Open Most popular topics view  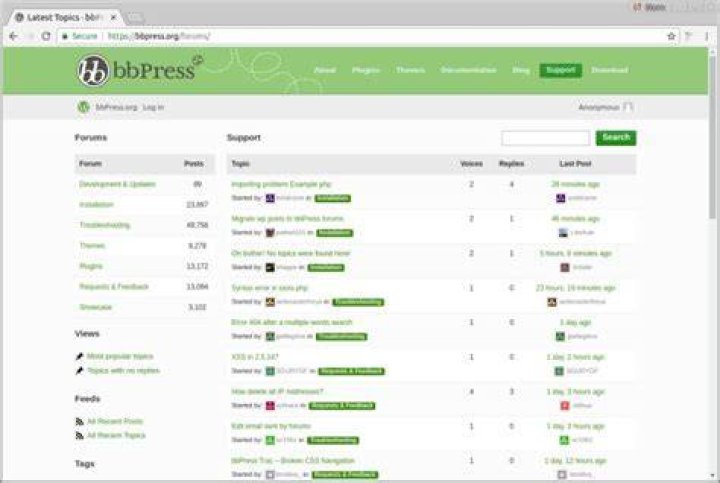click(120, 356)
